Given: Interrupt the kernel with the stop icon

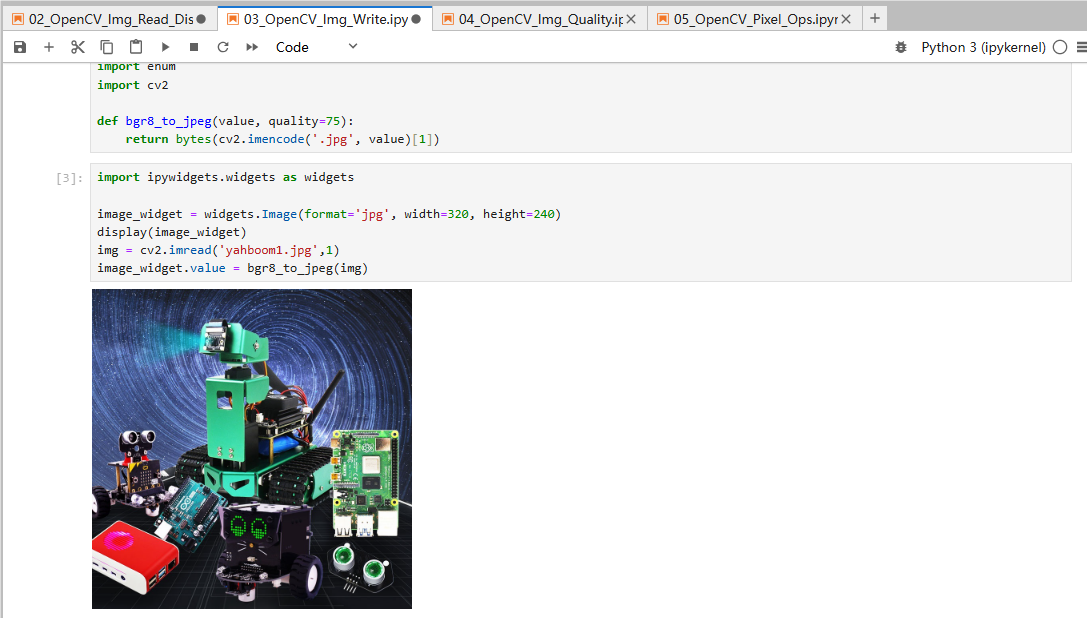Looking at the screenshot, I should (x=194, y=47).
